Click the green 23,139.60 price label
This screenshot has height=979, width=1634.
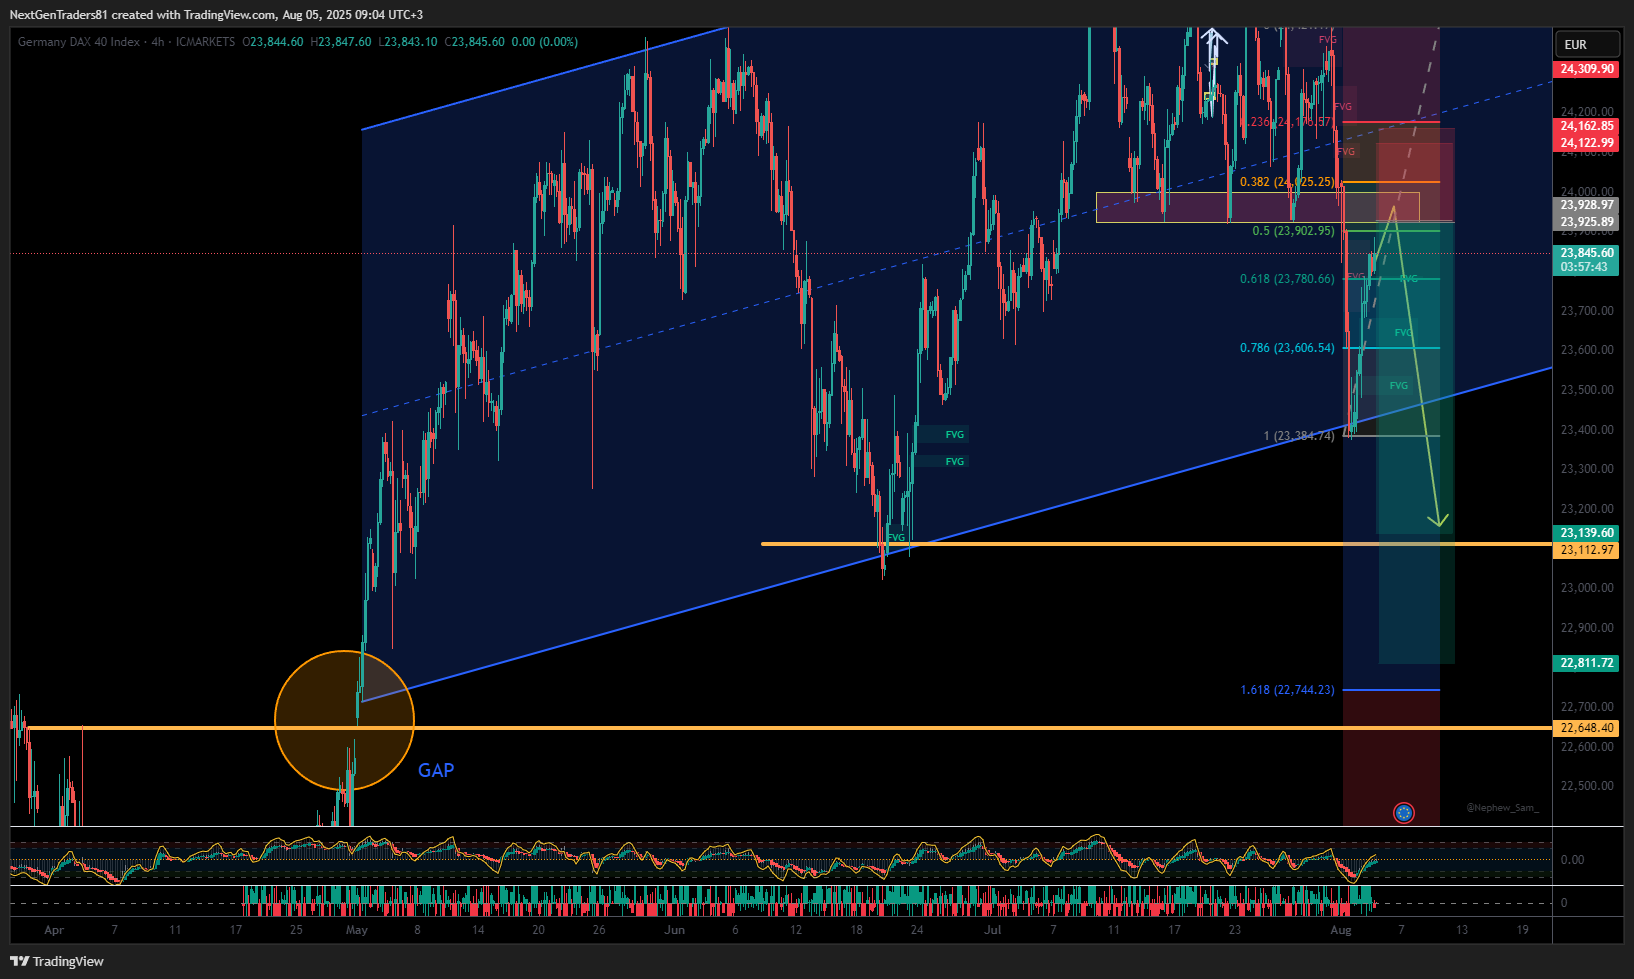(1587, 533)
